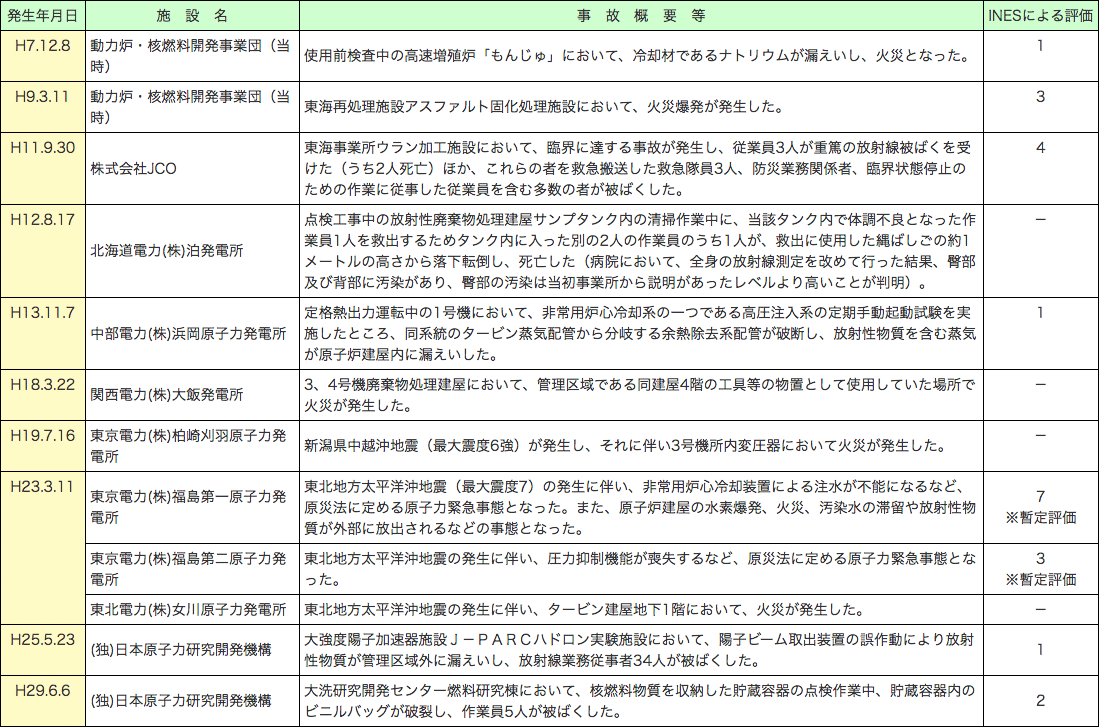Click the 水素爆発 Fukushima Daiichi description
Image resolution: width=1099 pixels, height=727 pixels.
click(640, 507)
